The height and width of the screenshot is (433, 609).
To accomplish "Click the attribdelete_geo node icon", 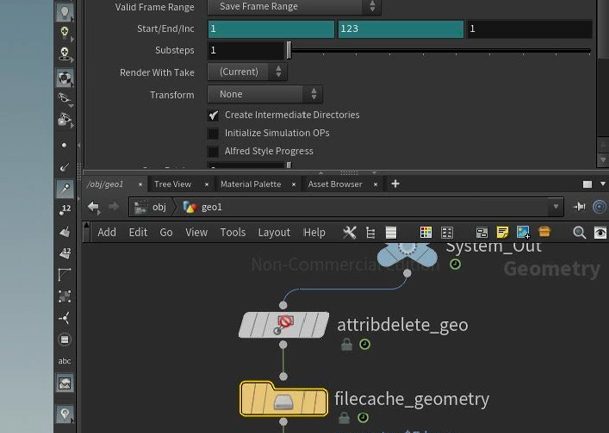I will (284, 324).
